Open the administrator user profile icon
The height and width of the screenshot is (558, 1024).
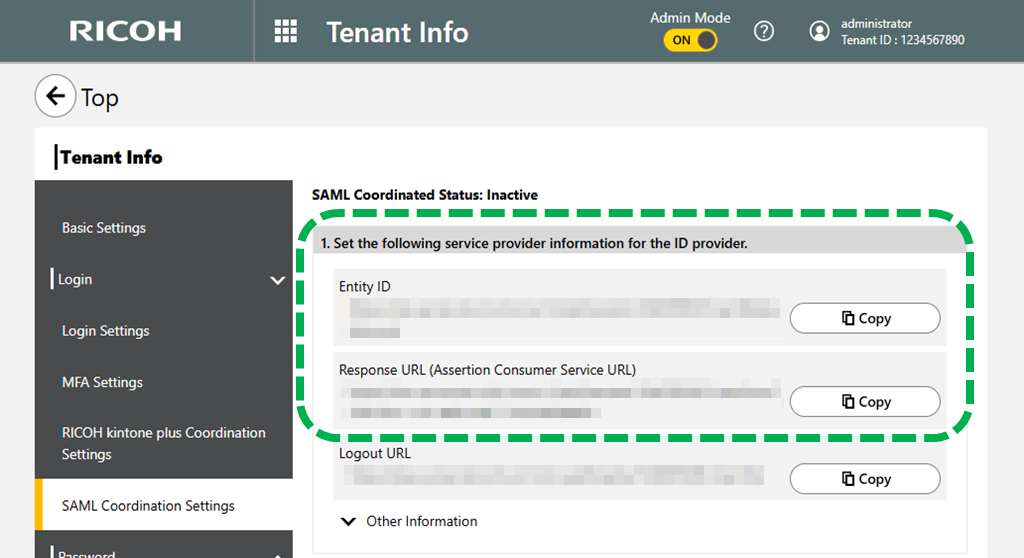[x=819, y=31]
